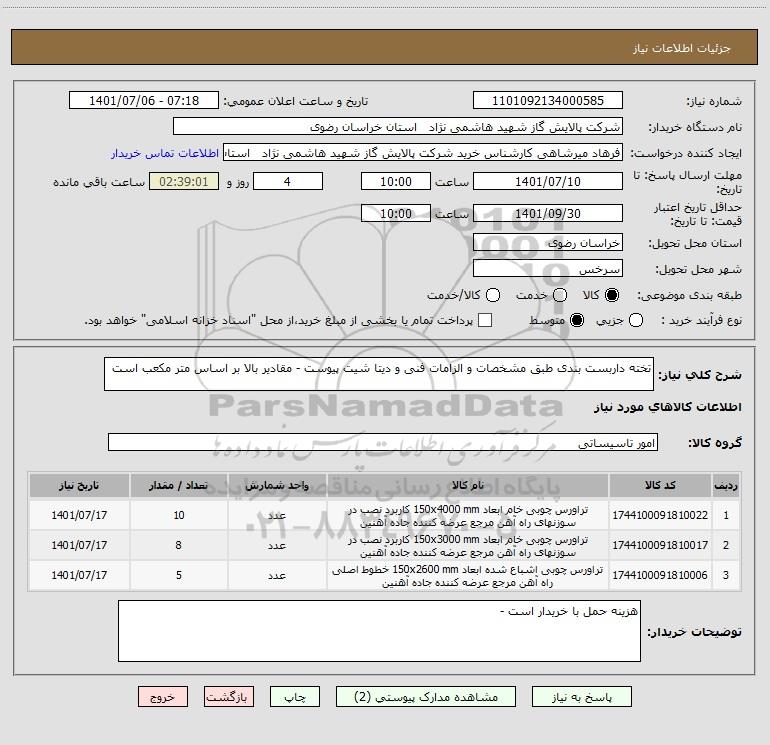Select the کالا radio button

[x=612, y=295]
